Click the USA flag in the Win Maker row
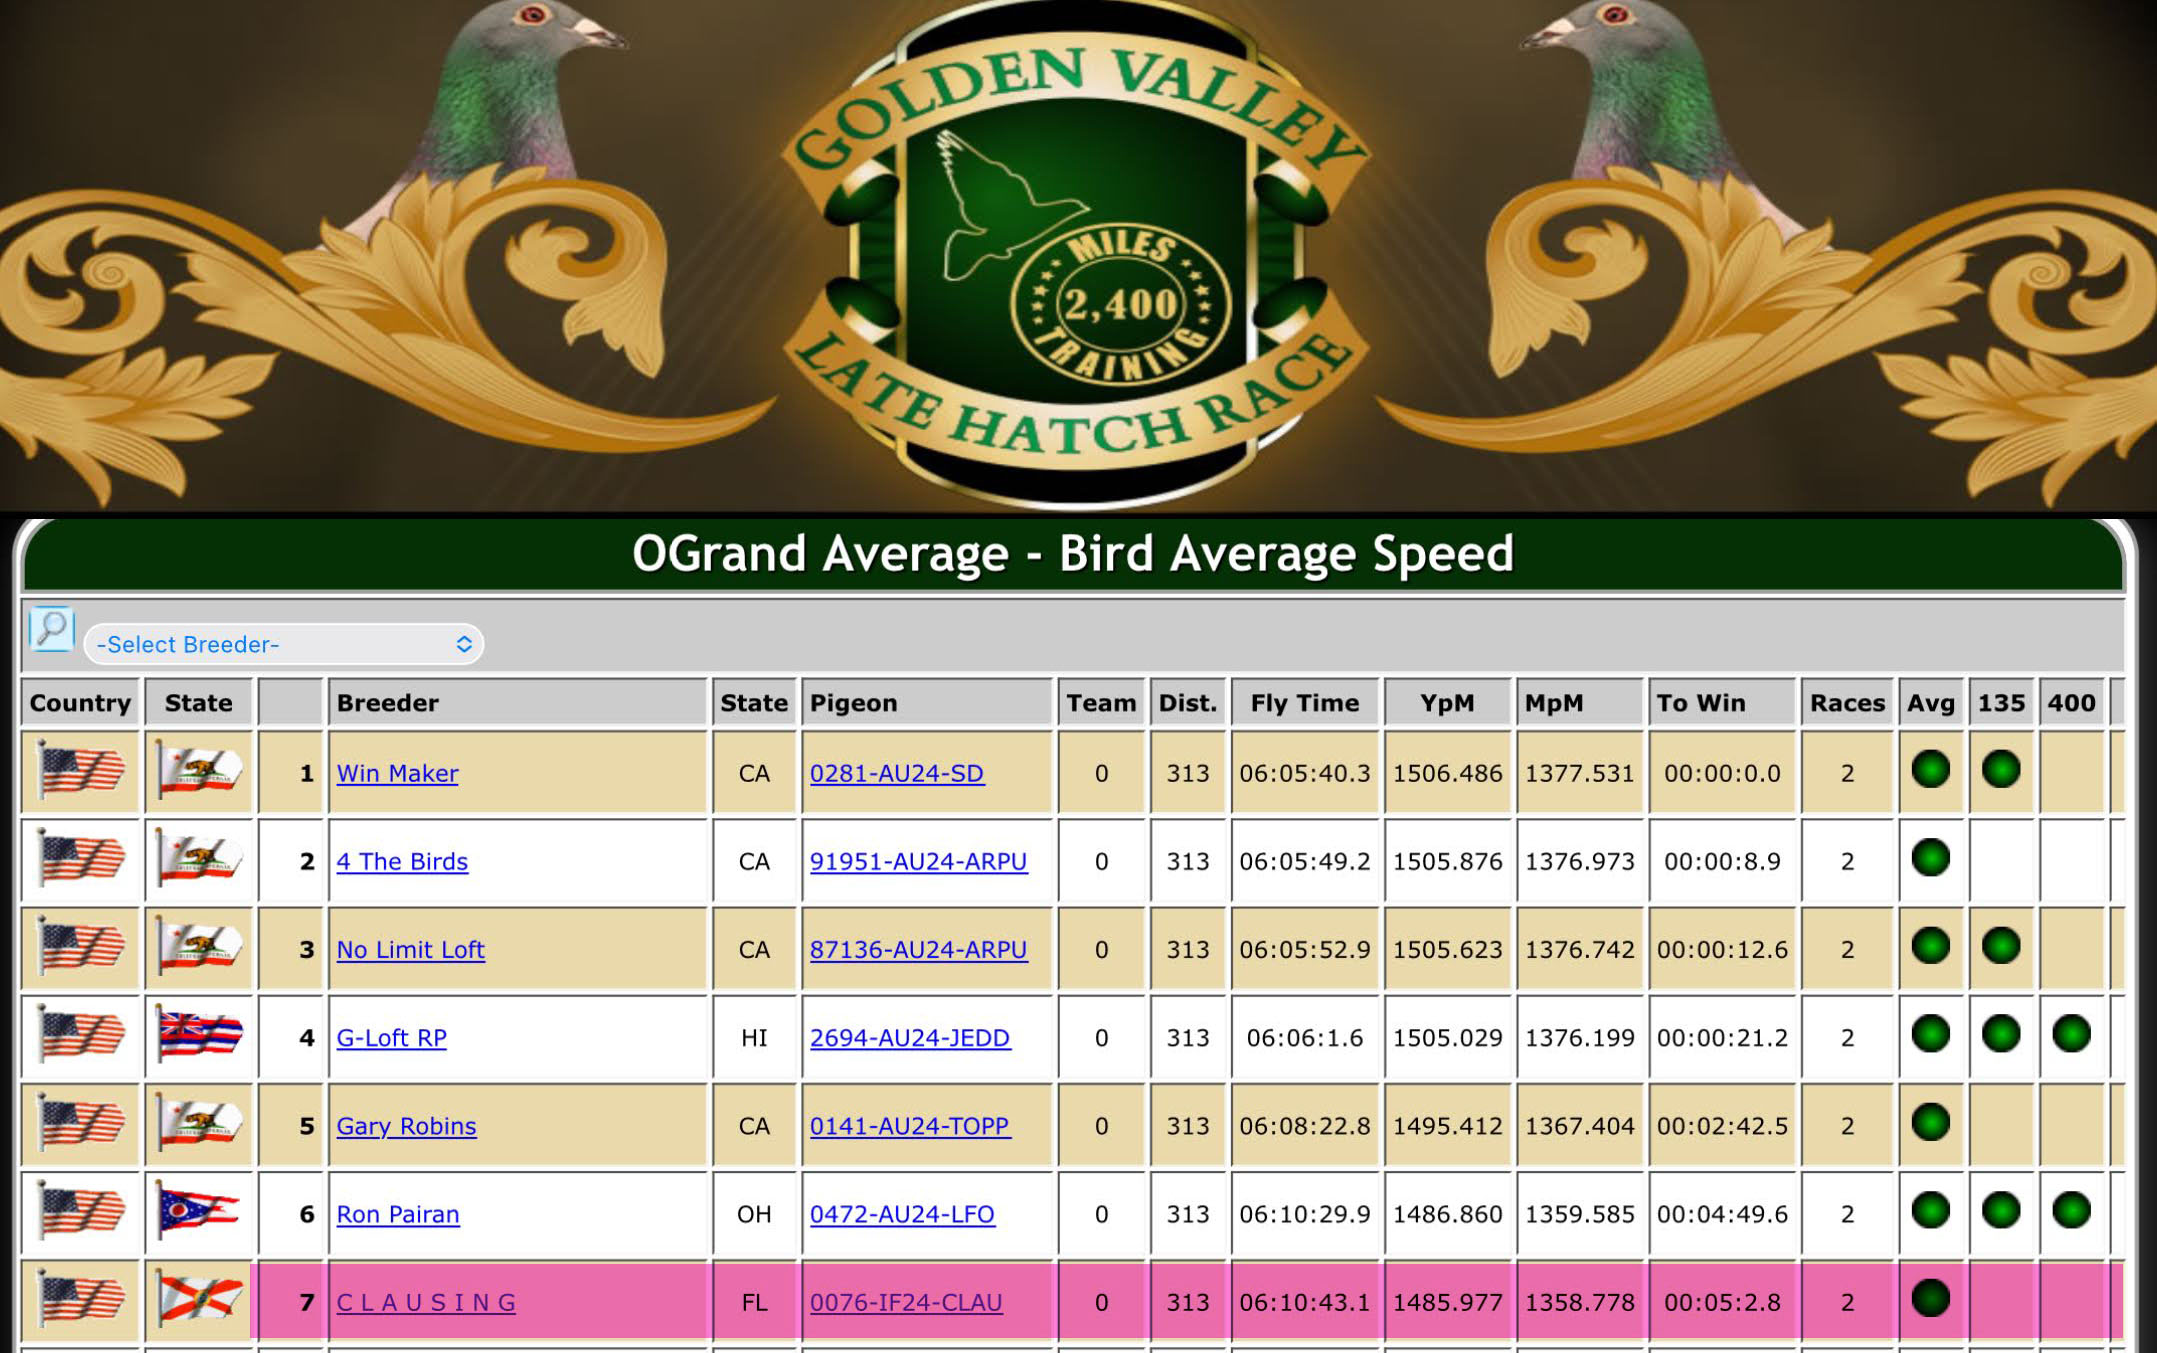2157x1353 pixels. [80, 772]
